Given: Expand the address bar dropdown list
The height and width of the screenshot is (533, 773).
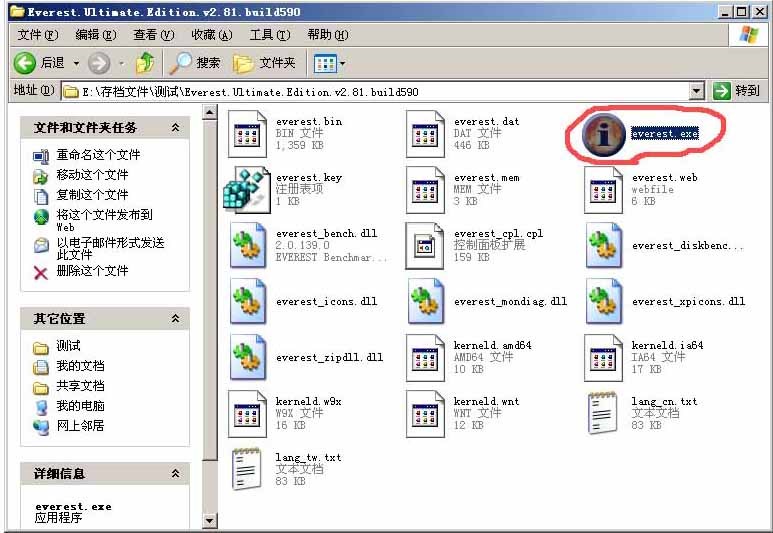Looking at the screenshot, I should point(696,91).
